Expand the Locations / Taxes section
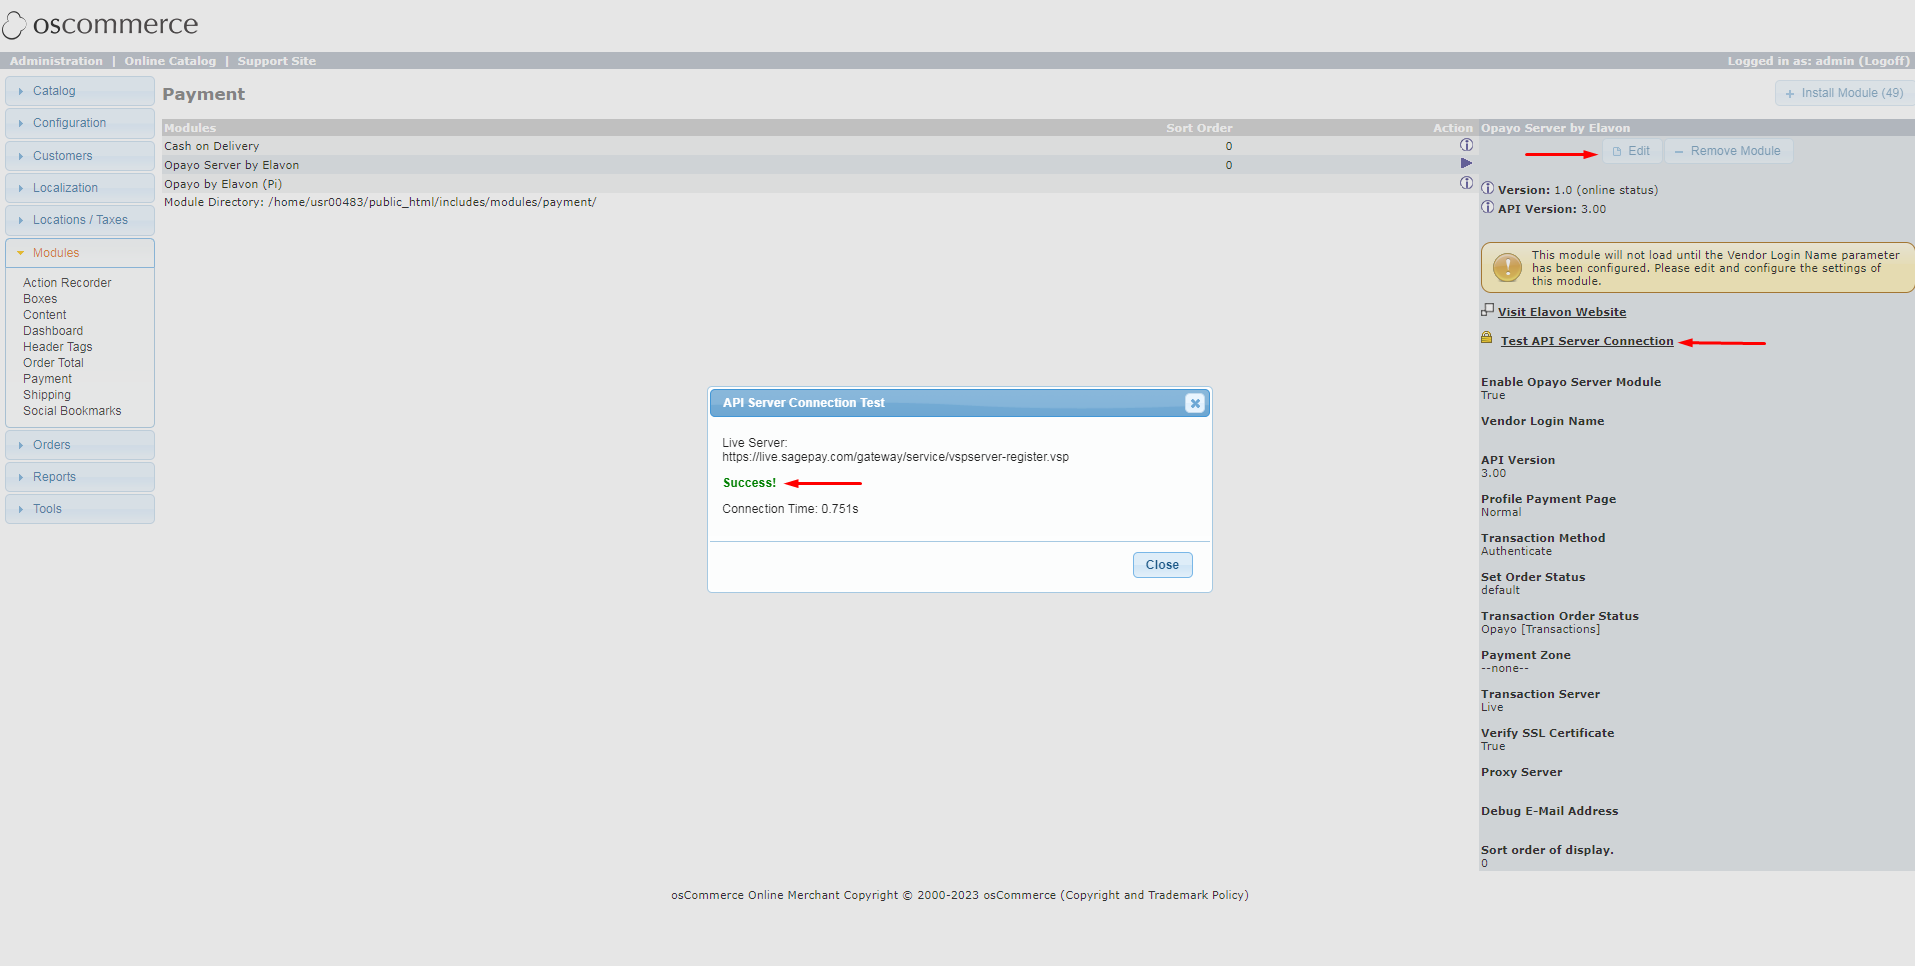Image resolution: width=1915 pixels, height=966 pixels. [x=80, y=220]
